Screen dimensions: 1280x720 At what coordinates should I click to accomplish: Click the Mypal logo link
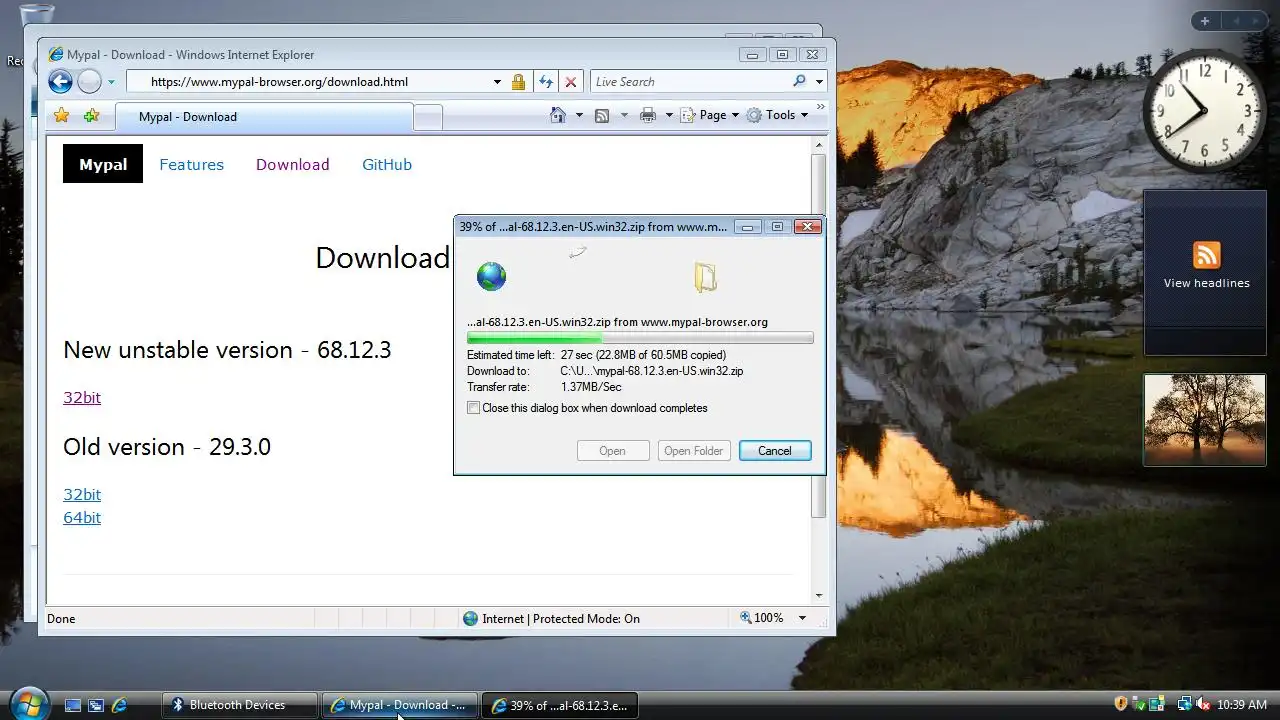[x=103, y=164]
